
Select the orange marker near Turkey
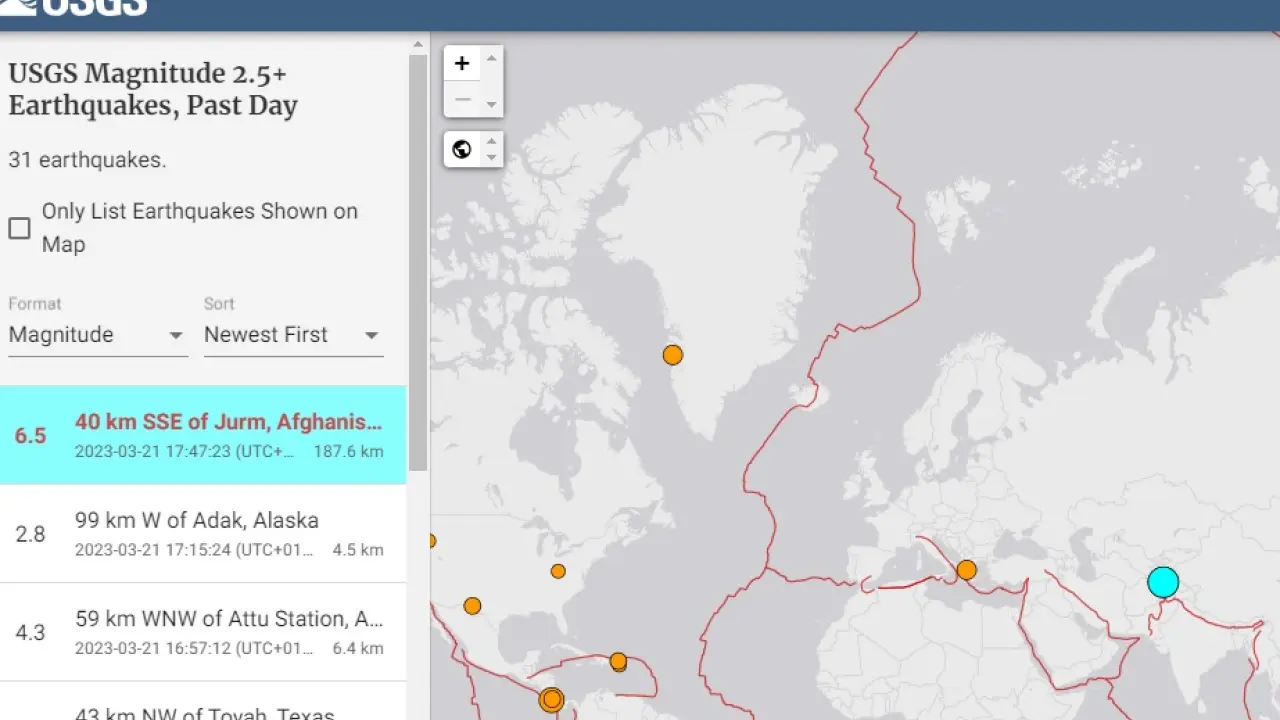click(x=966, y=570)
